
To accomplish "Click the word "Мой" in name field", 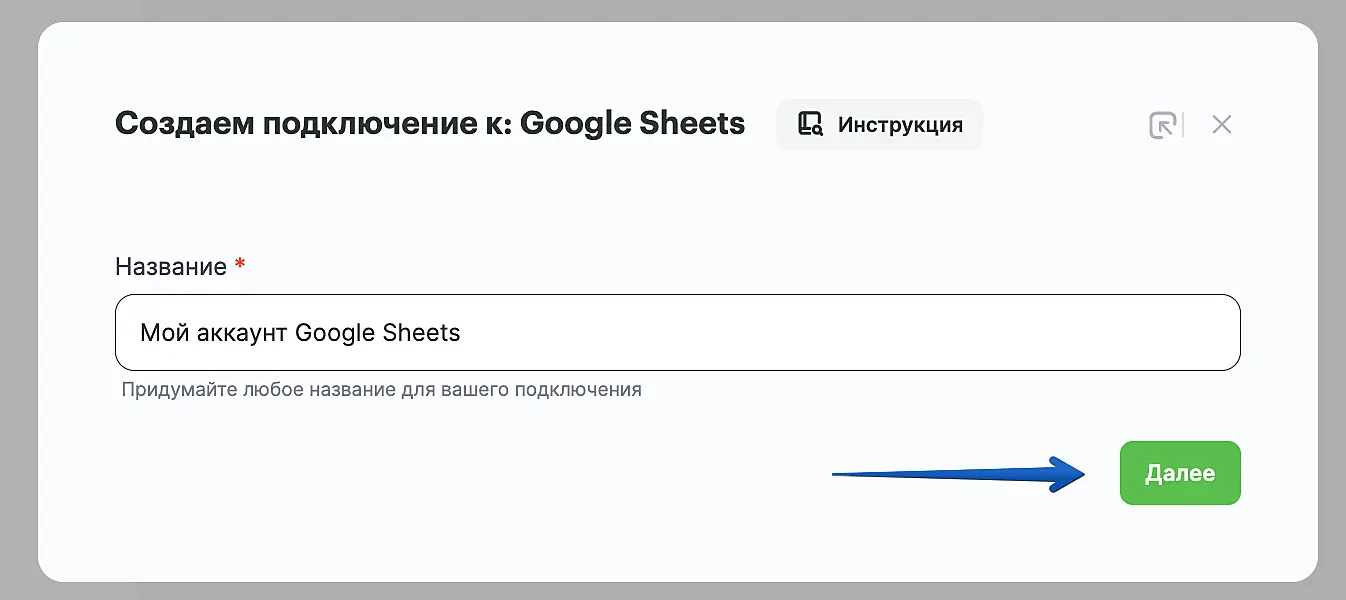I will pyautogui.click(x=159, y=333).
